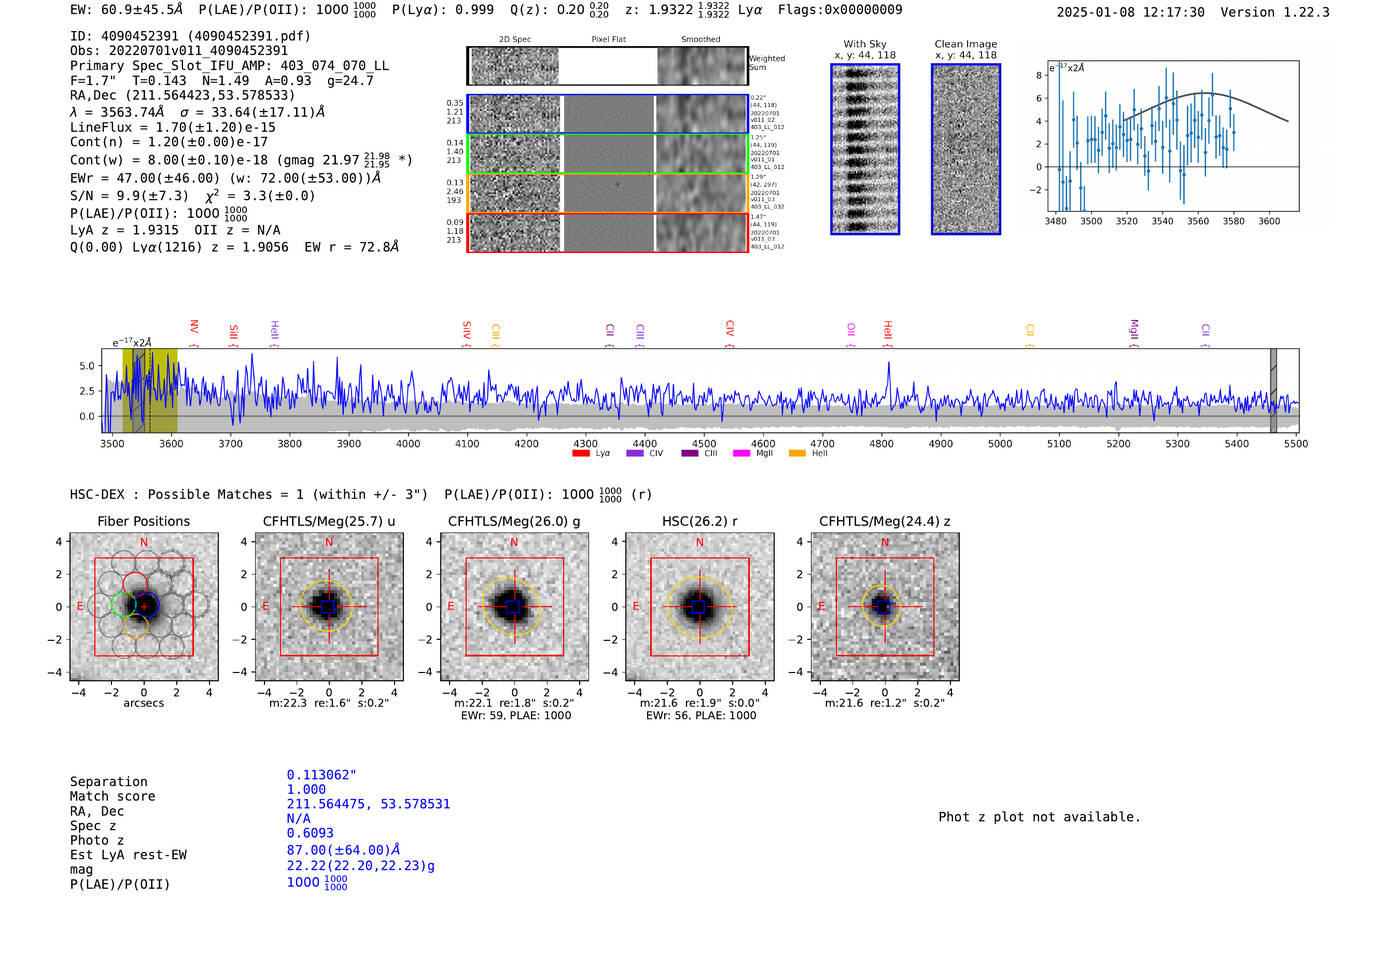Click the orange HeII legend swatch
1400x953 pixels.
tap(797, 453)
